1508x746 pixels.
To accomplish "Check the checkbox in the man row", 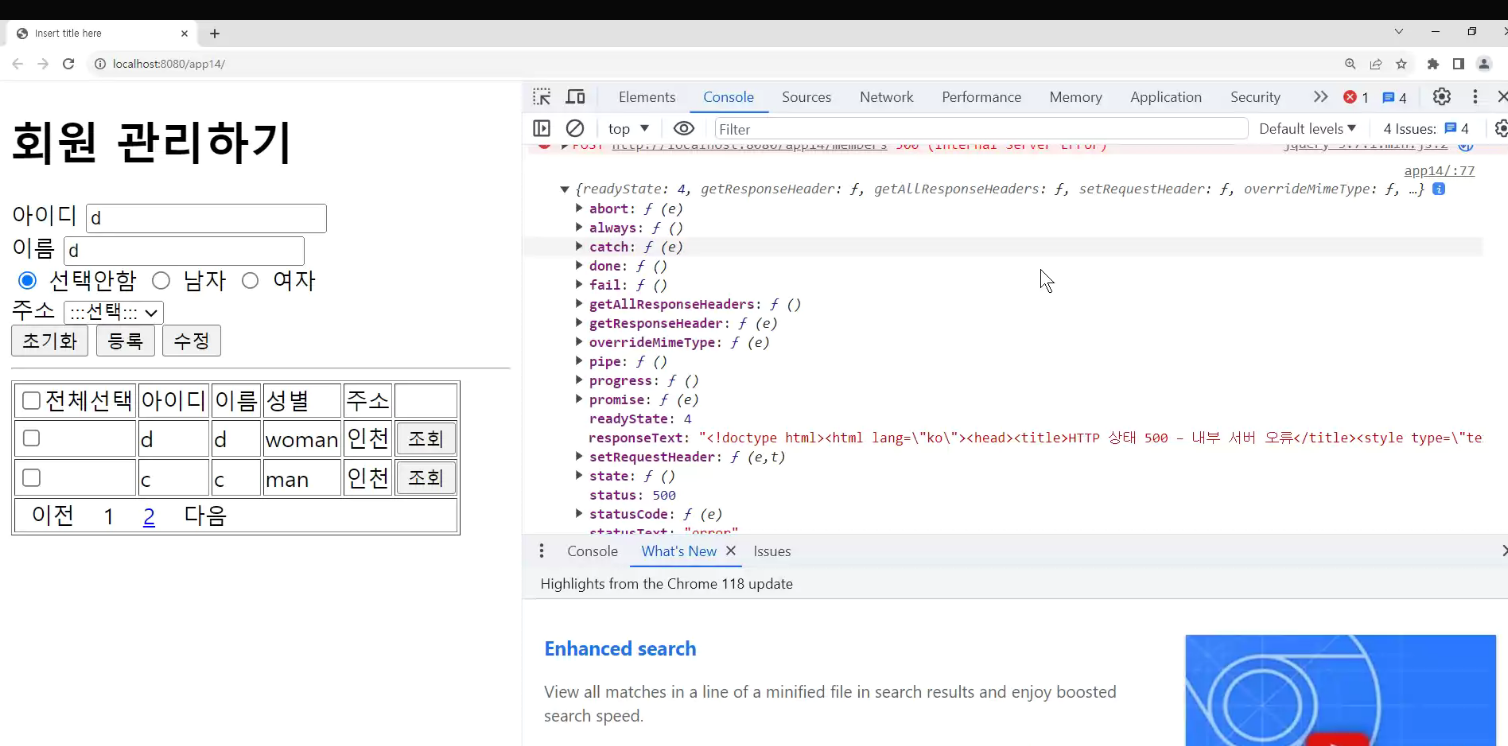I will coord(31,478).
